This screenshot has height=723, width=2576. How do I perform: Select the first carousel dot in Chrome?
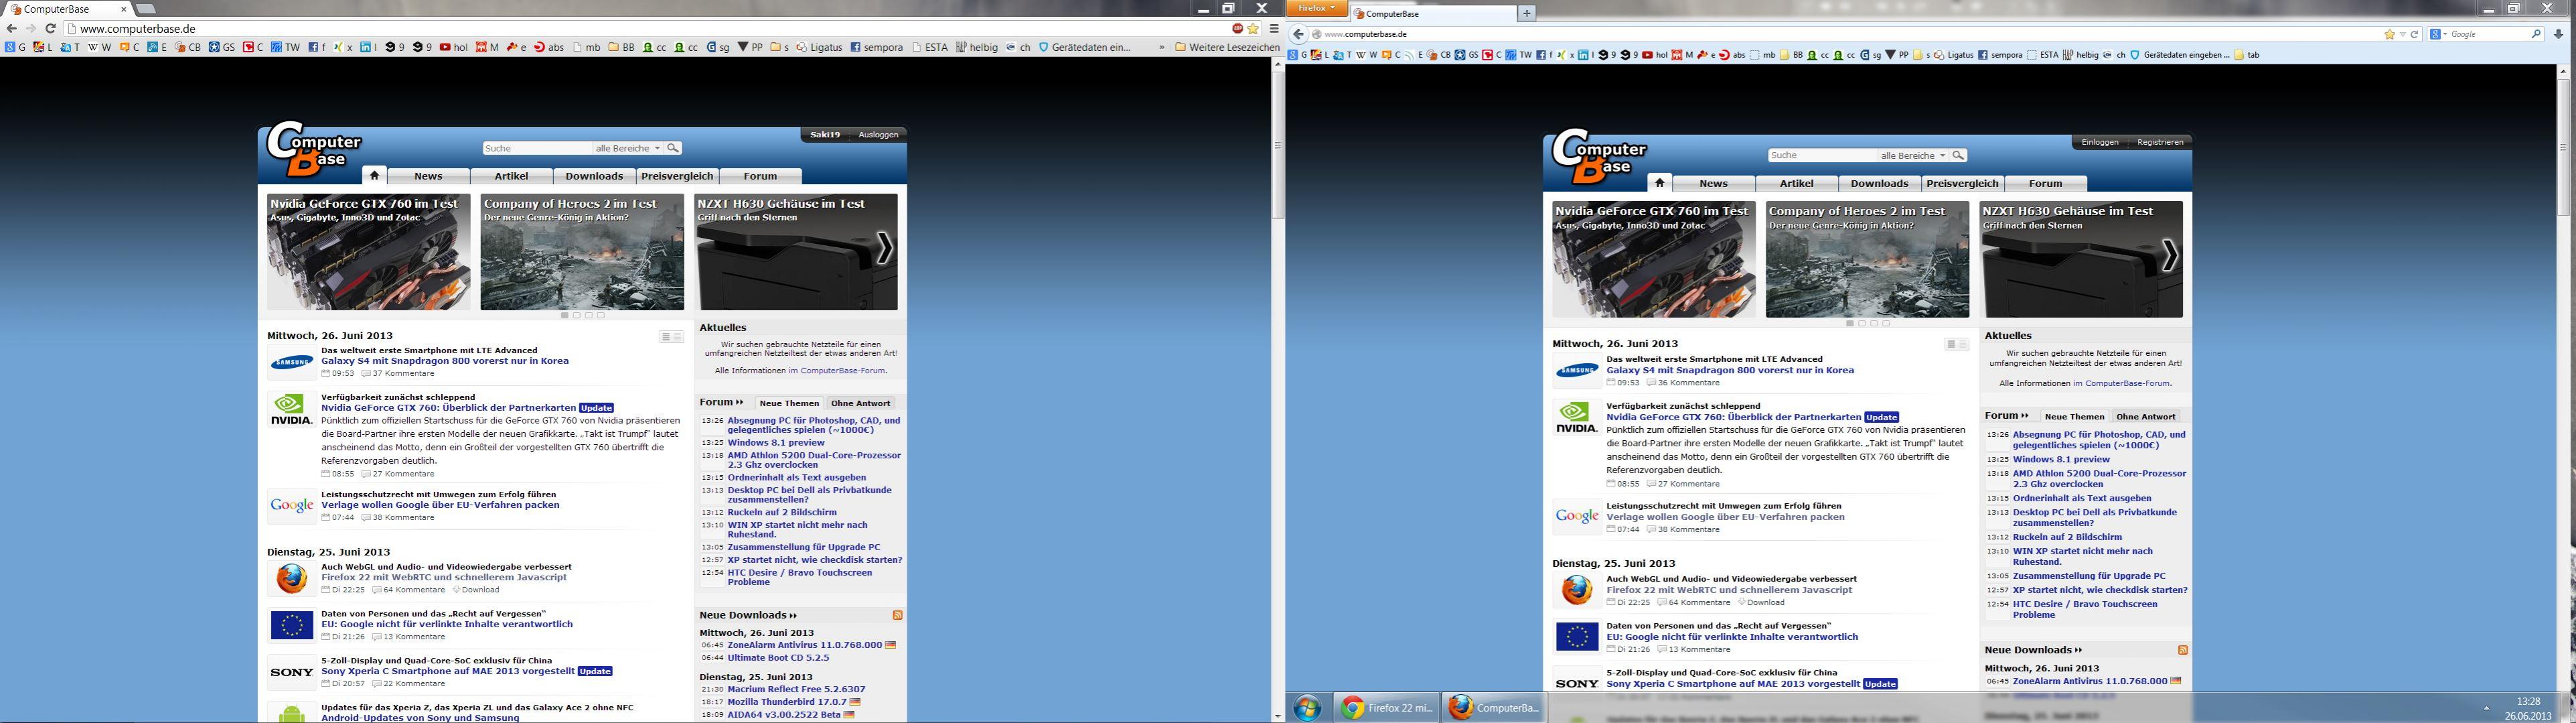[564, 315]
